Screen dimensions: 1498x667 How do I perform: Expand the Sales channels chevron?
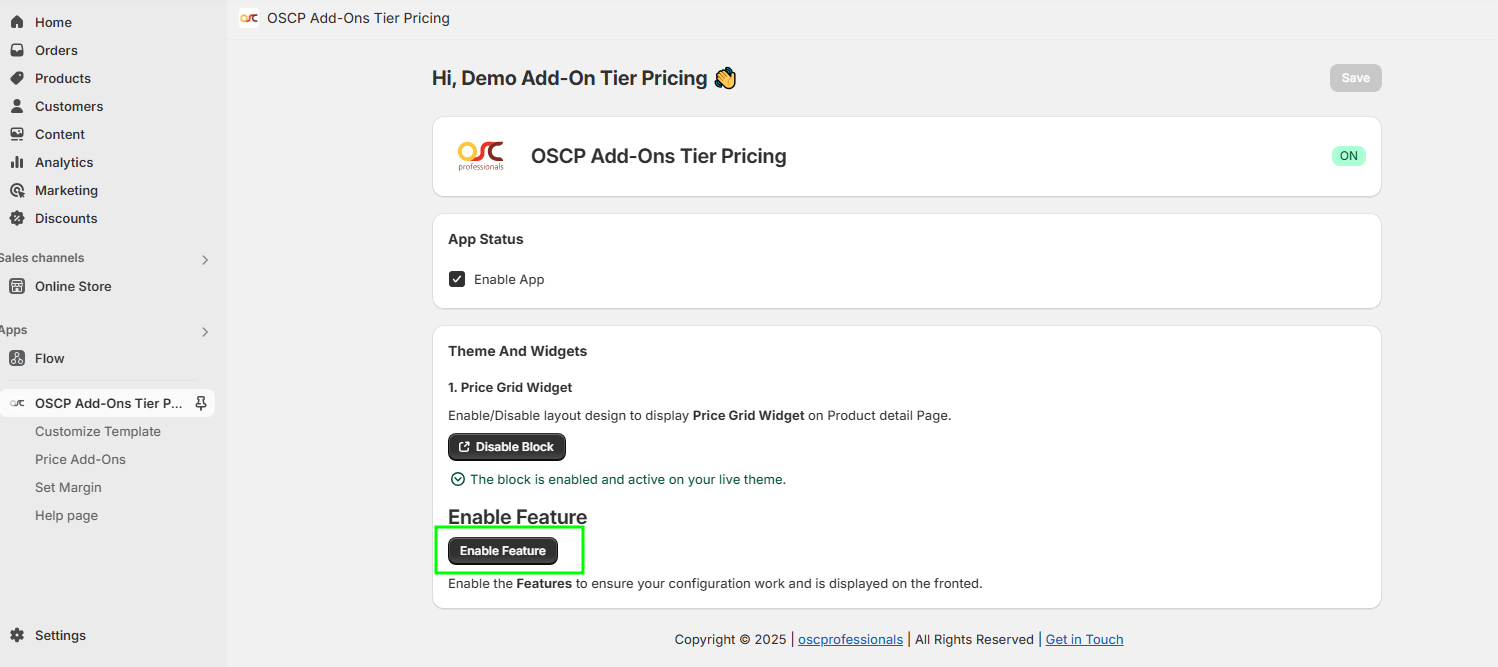[205, 260]
